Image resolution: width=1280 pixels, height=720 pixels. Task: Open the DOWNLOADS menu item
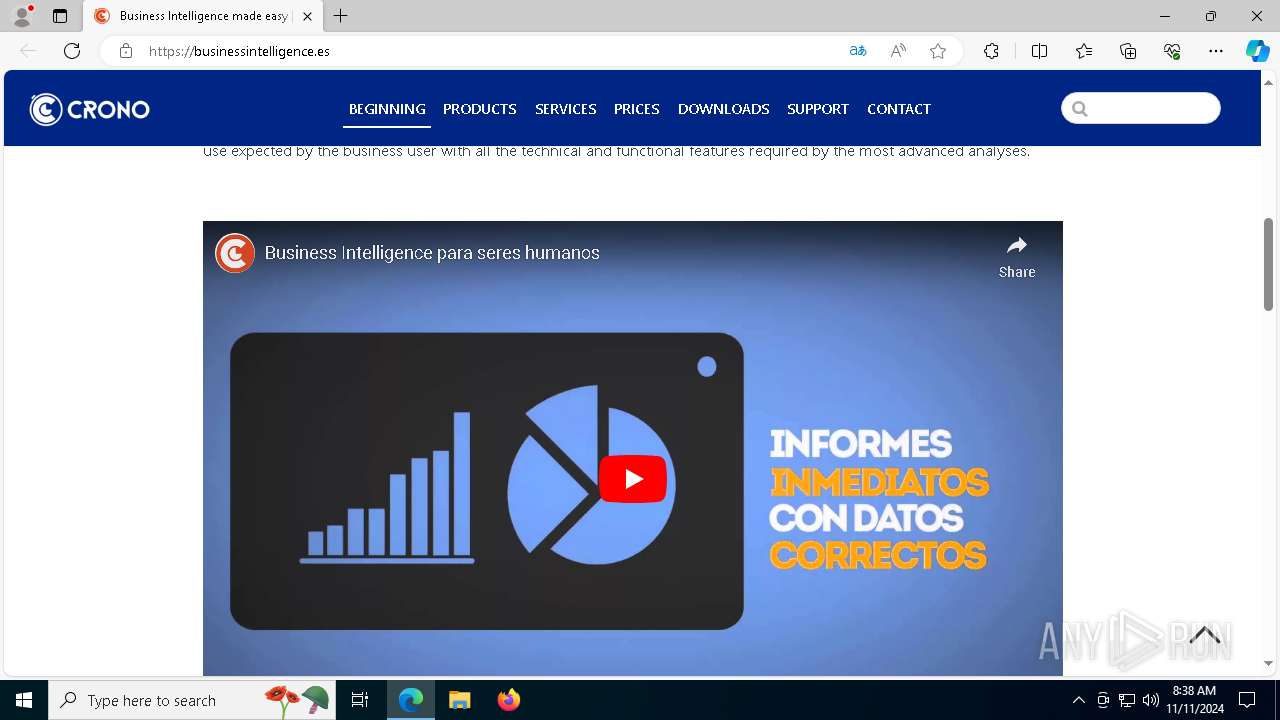tap(724, 109)
